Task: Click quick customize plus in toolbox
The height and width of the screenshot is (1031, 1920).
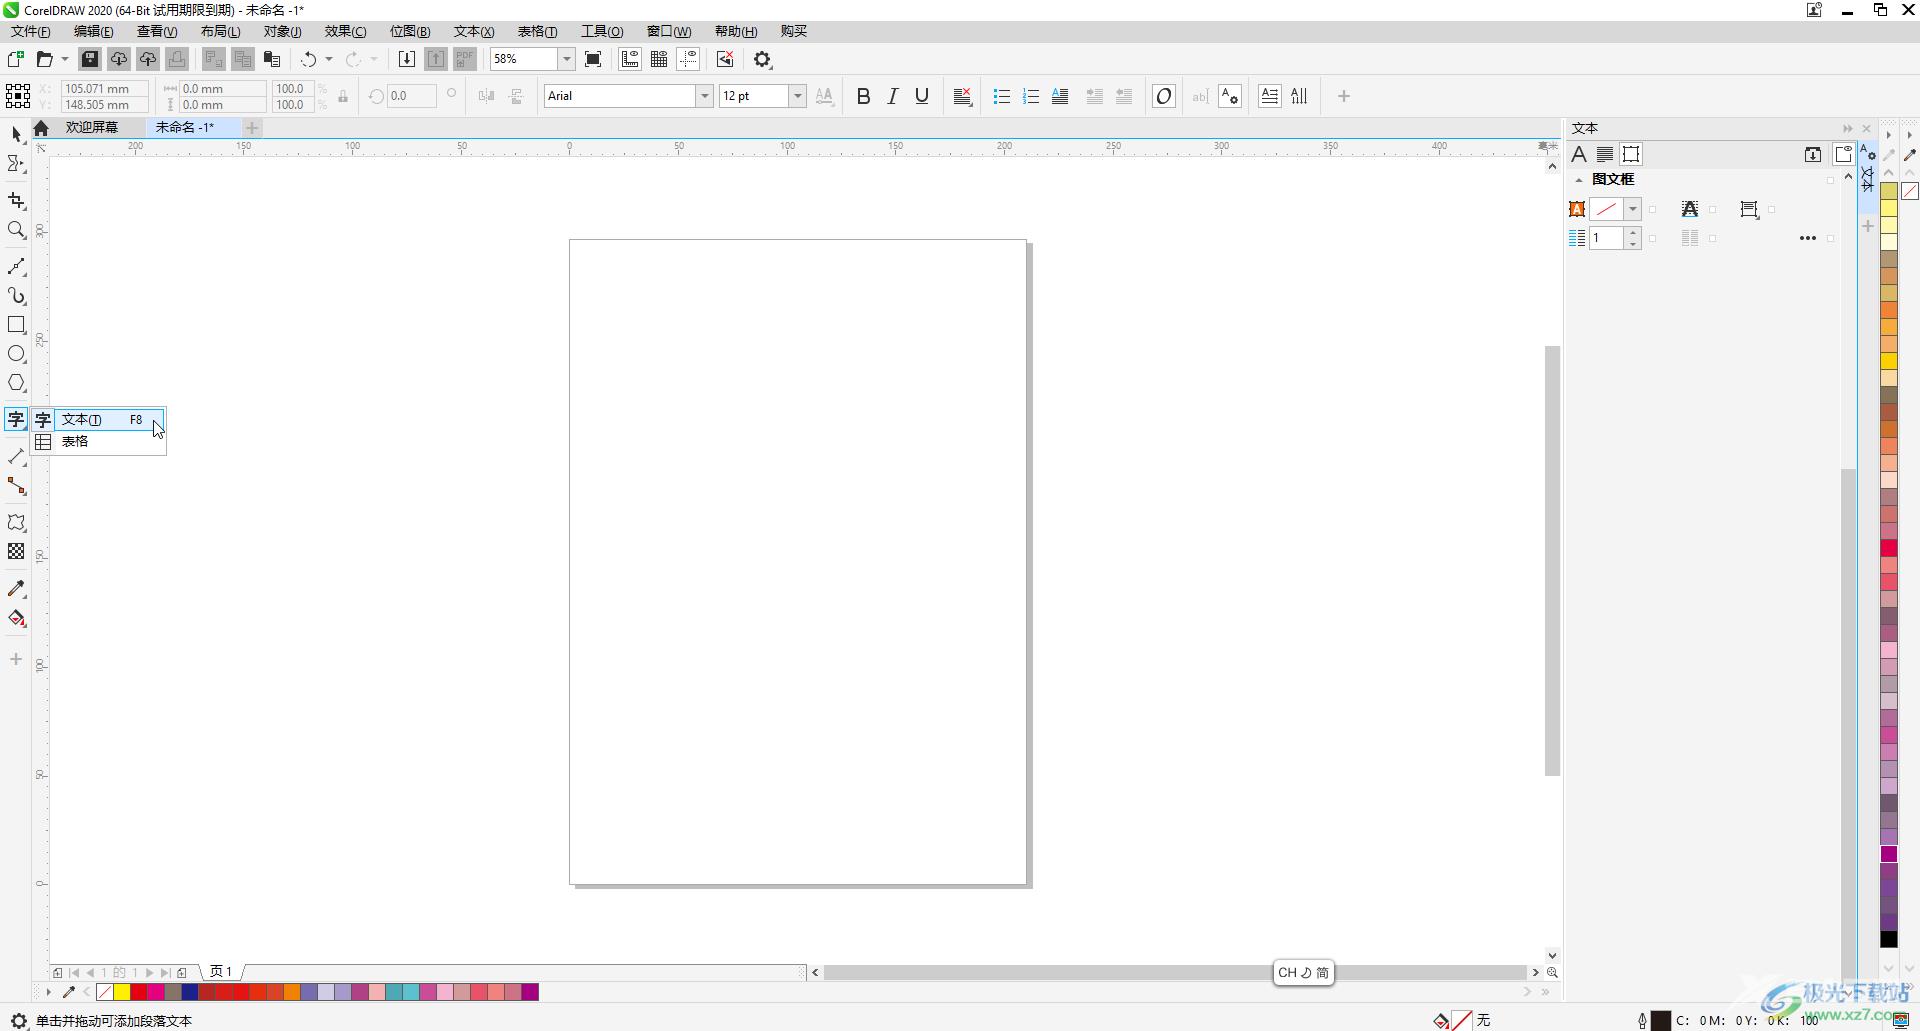Action: pos(16,659)
